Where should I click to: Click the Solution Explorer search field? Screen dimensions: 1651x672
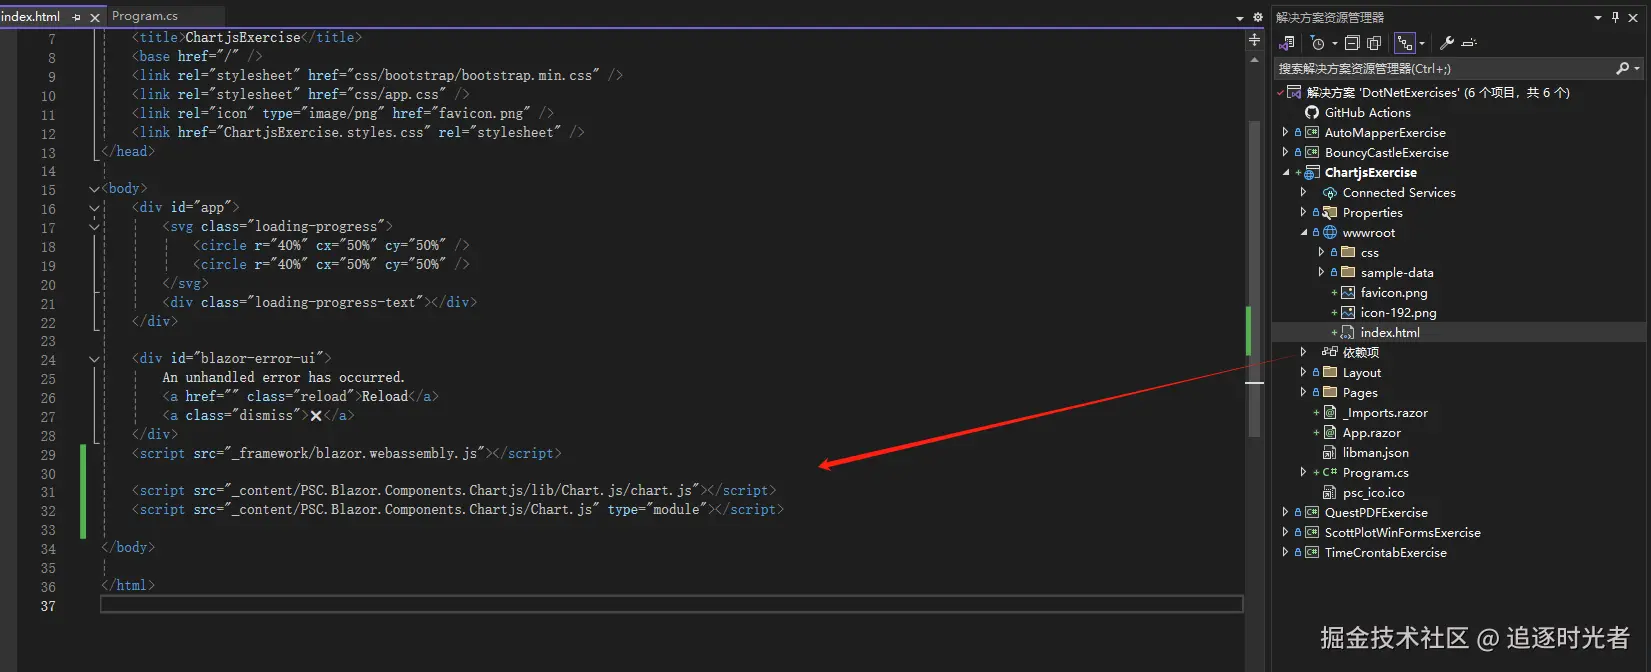[1440, 68]
